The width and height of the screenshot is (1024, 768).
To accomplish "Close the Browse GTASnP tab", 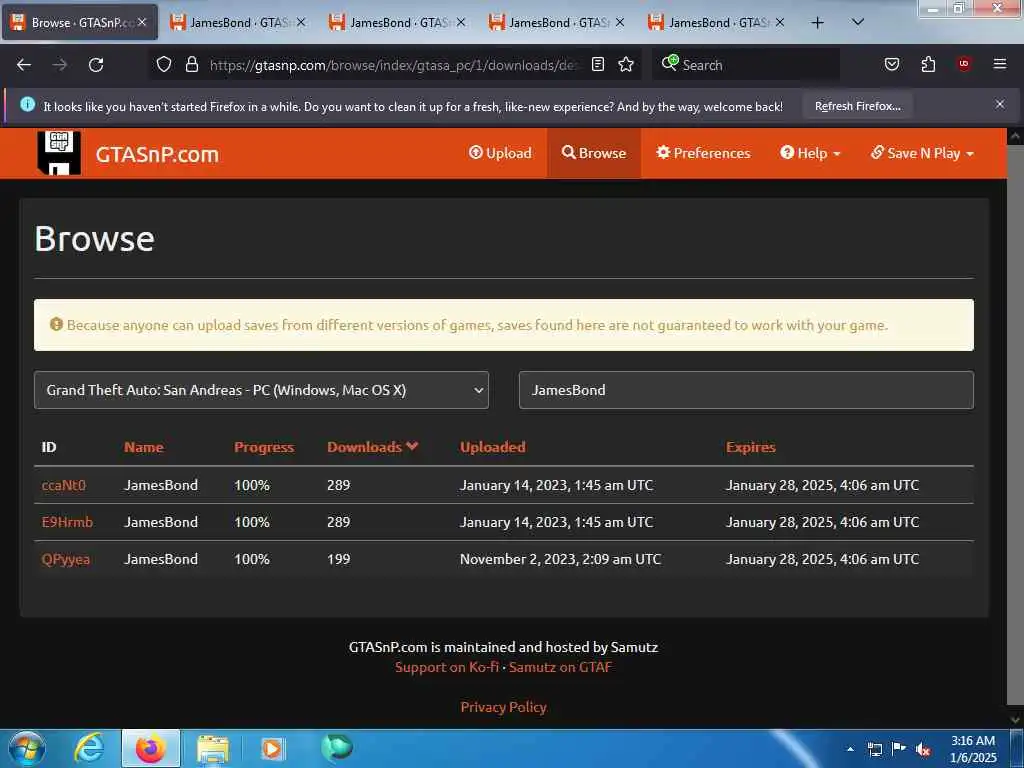I will click(142, 22).
